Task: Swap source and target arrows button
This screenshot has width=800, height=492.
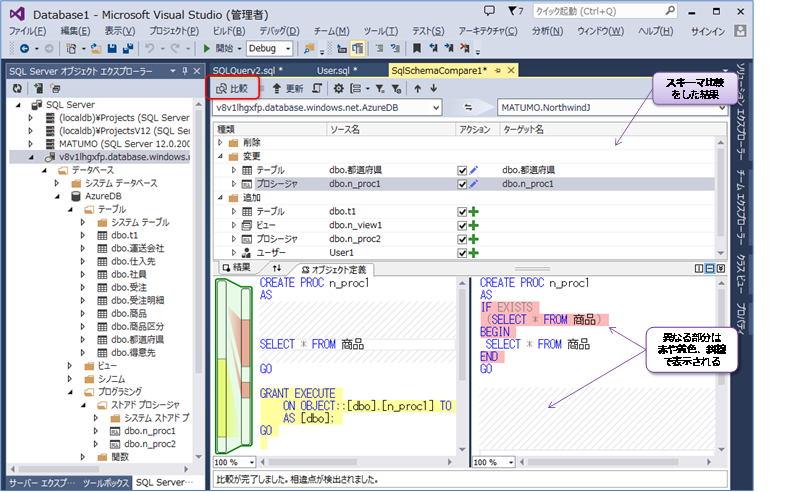Action: click(x=468, y=108)
